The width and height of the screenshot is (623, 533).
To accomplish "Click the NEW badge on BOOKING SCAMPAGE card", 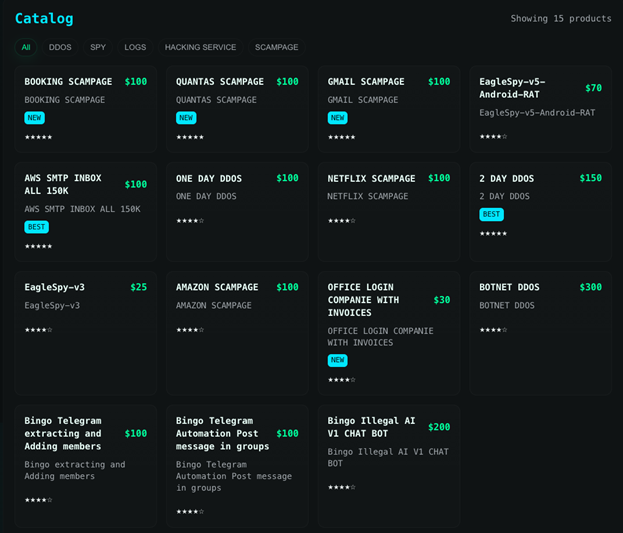I will (x=34, y=118).
